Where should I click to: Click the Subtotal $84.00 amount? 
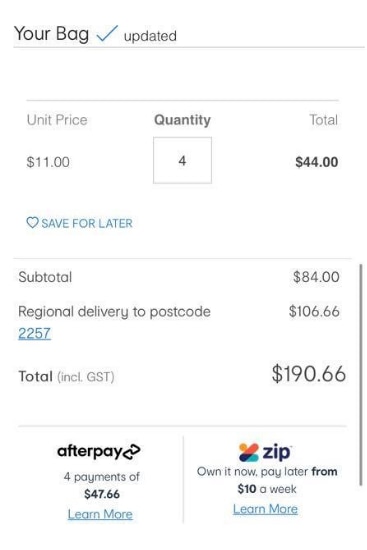tap(316, 277)
